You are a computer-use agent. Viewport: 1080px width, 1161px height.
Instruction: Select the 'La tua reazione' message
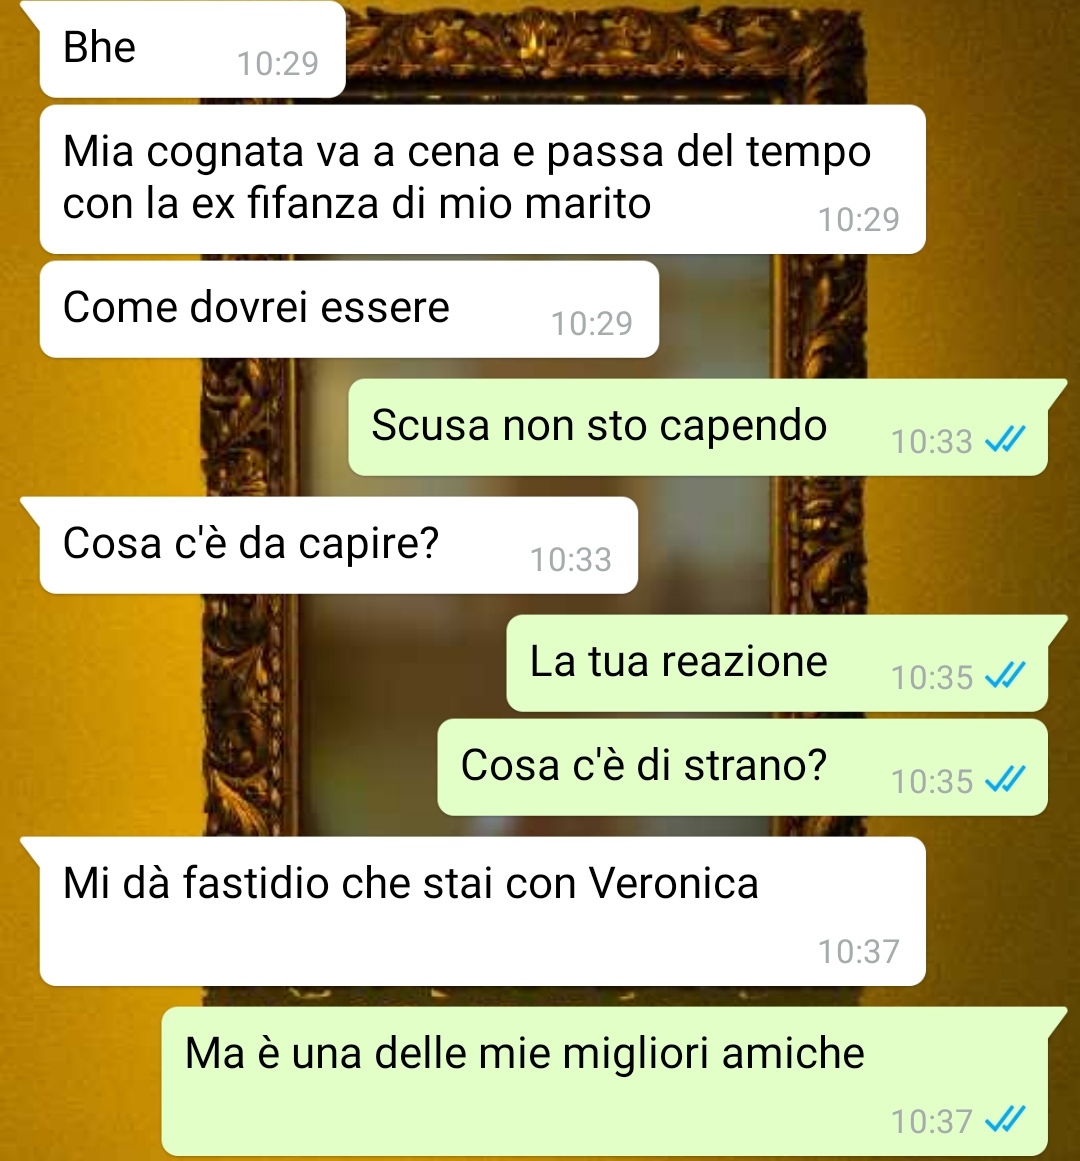(777, 663)
